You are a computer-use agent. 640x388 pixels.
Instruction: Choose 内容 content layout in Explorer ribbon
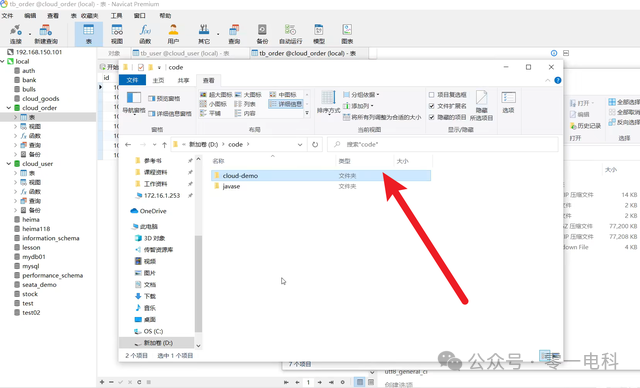(x=245, y=113)
